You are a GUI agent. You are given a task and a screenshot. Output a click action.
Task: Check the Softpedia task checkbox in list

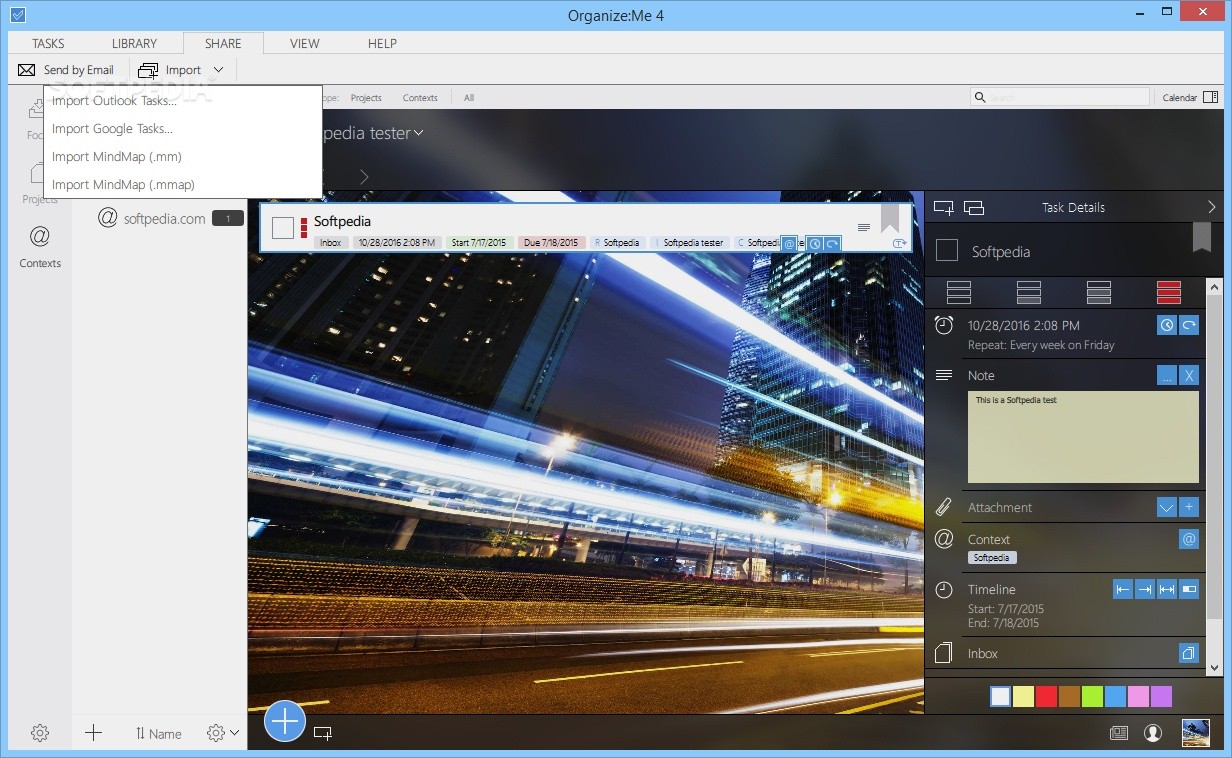[283, 228]
